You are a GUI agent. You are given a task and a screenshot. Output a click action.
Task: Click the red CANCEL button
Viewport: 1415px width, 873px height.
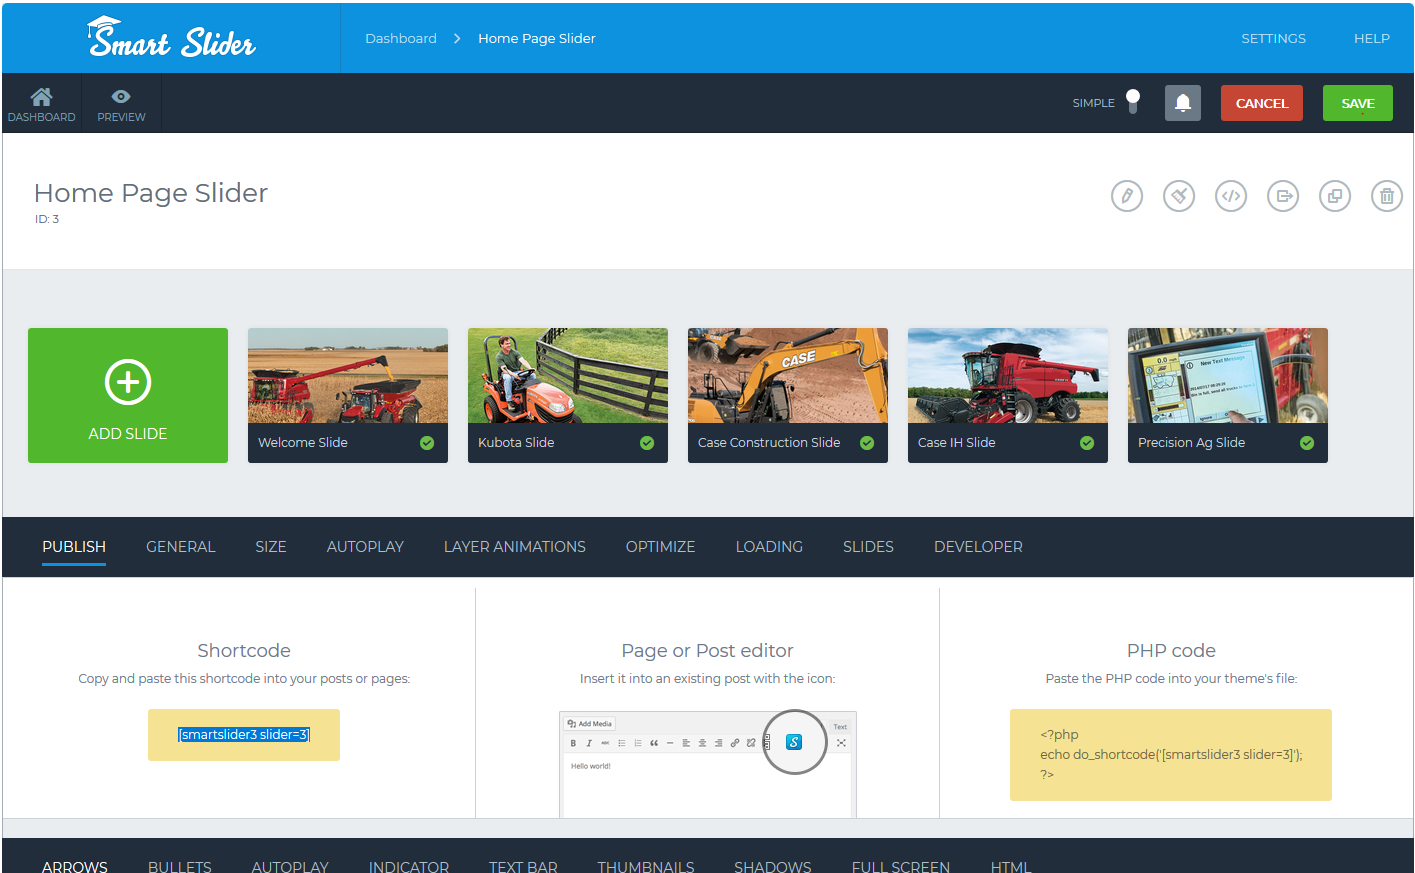point(1262,103)
